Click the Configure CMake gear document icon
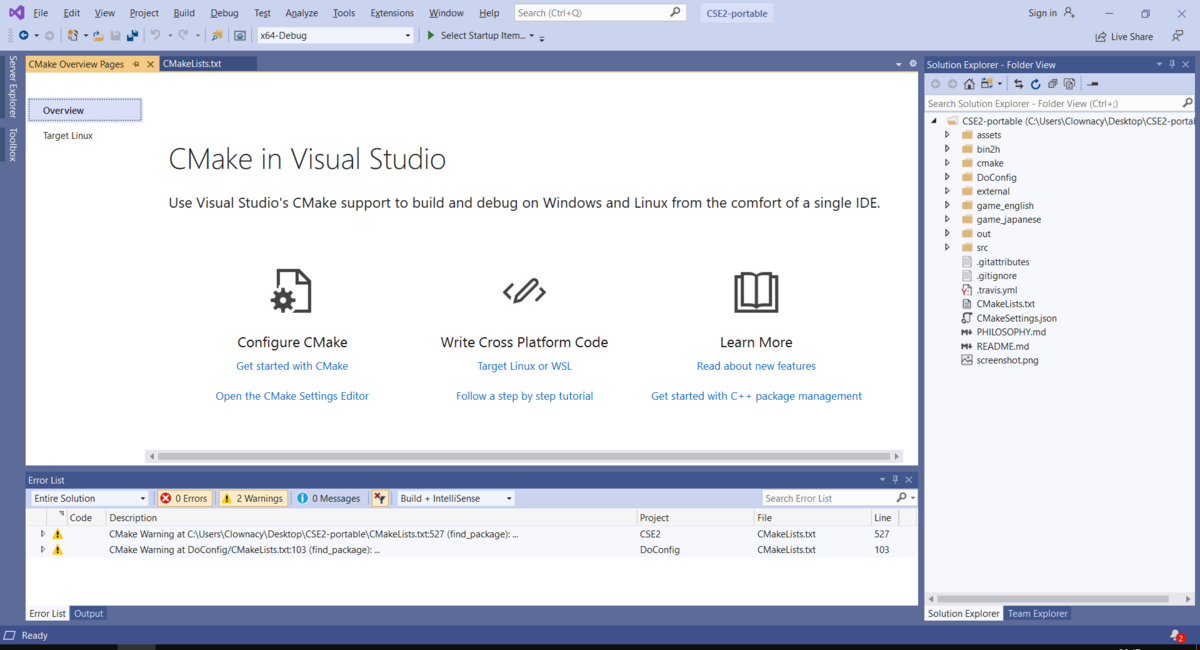Image resolution: width=1200 pixels, height=650 pixels. [291, 291]
